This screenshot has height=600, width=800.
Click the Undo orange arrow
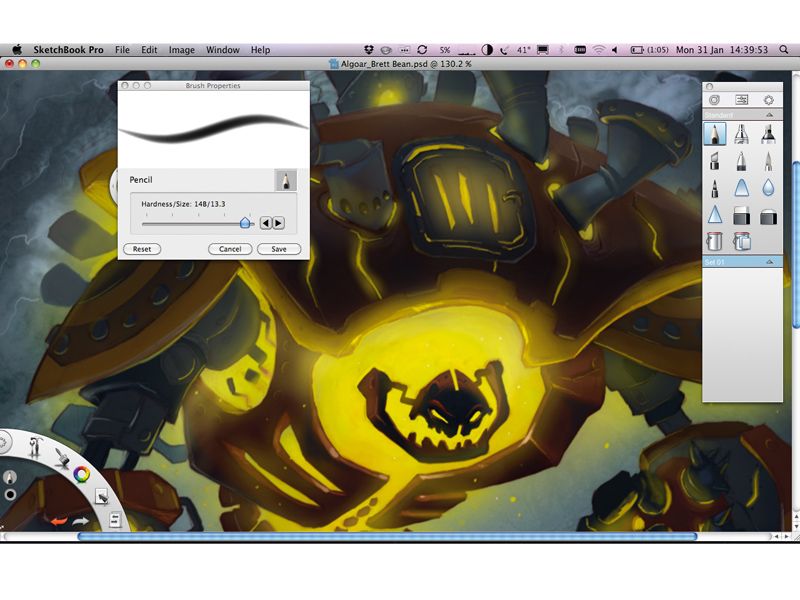click(x=59, y=521)
